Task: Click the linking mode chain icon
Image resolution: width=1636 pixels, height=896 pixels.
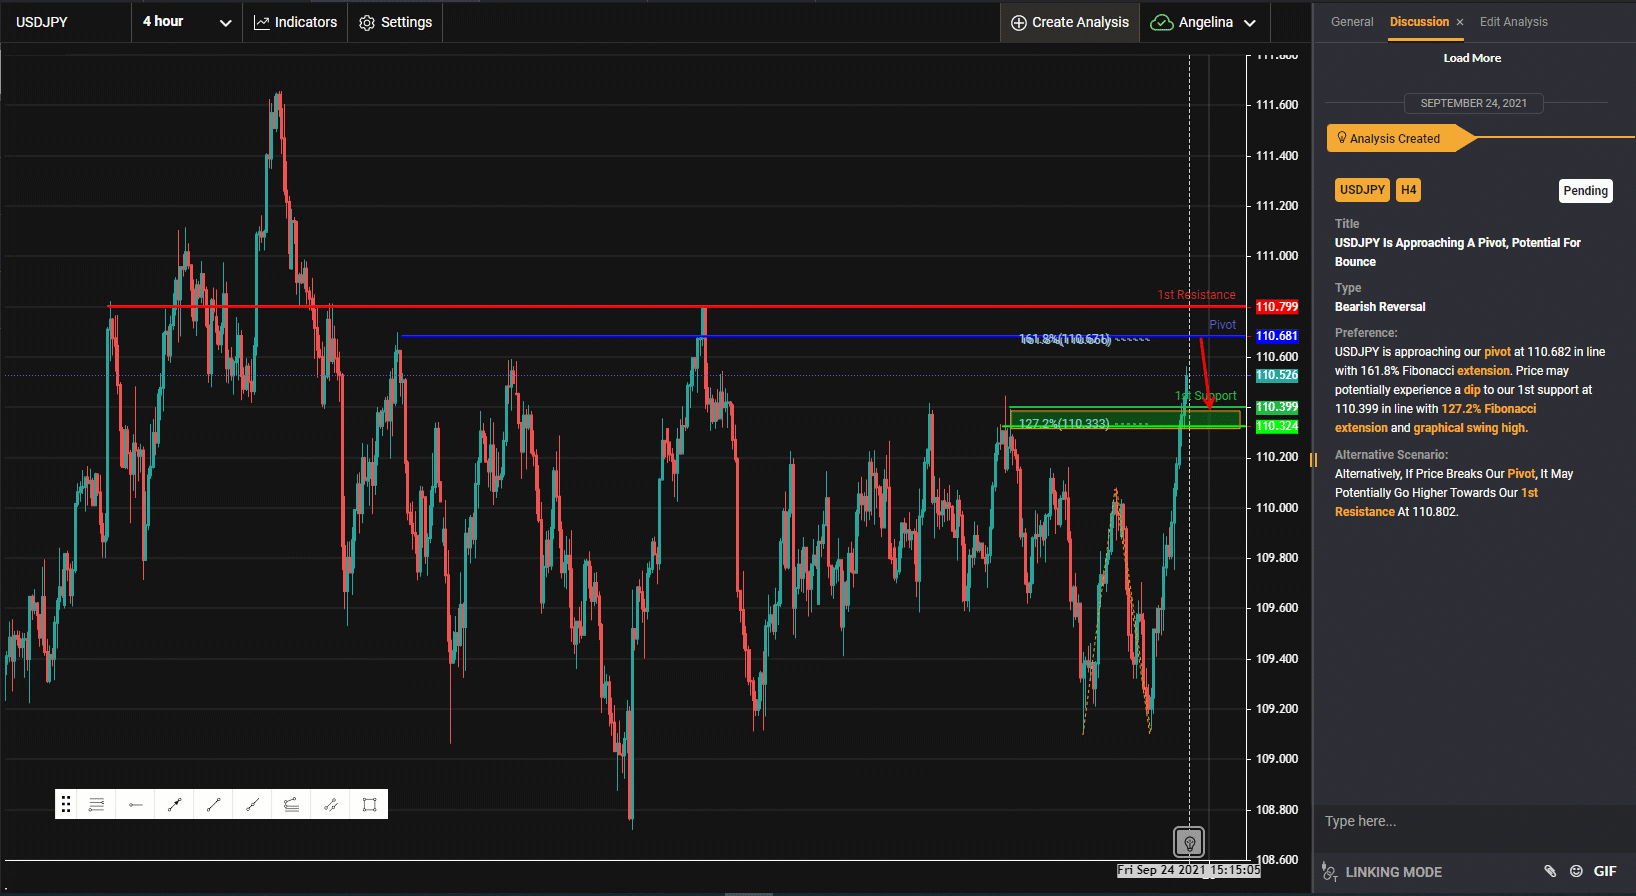Action: pyautogui.click(x=1329, y=871)
